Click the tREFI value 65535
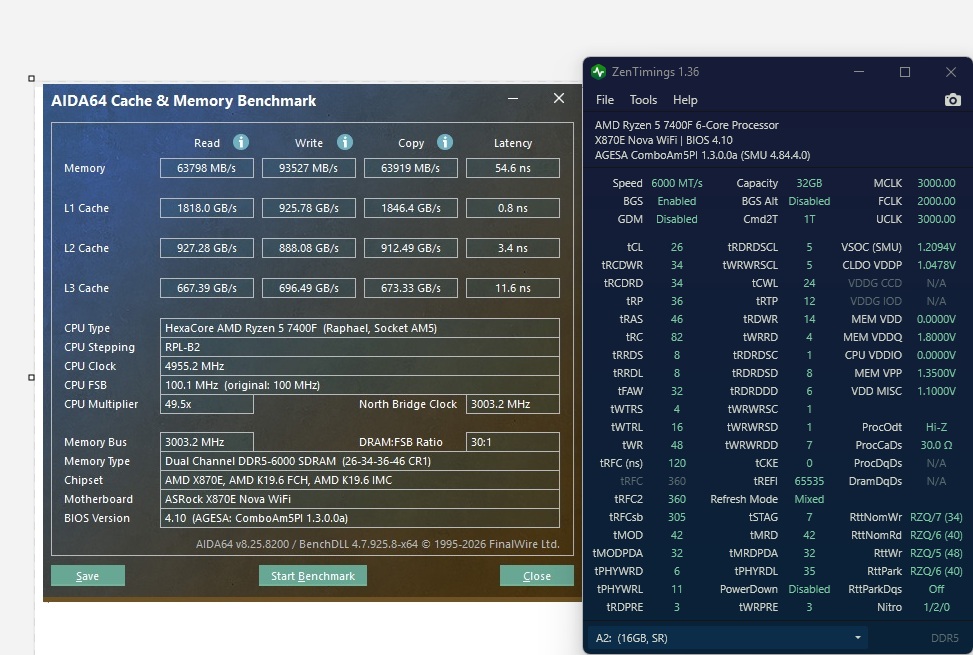Viewport: 973px width, 655px height. 809,481
